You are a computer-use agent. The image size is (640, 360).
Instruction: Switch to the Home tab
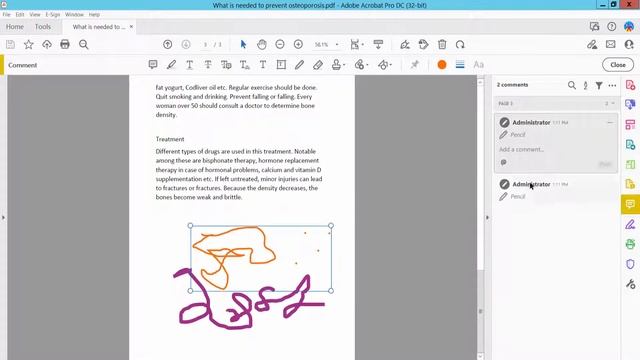[15, 27]
